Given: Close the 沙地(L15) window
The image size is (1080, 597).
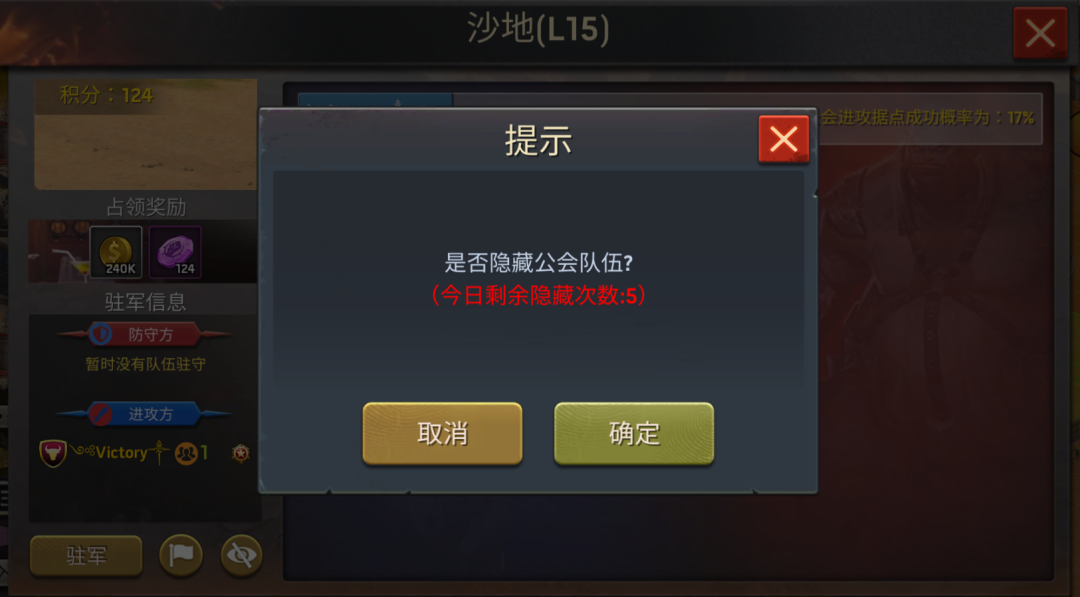Looking at the screenshot, I should [1040, 32].
